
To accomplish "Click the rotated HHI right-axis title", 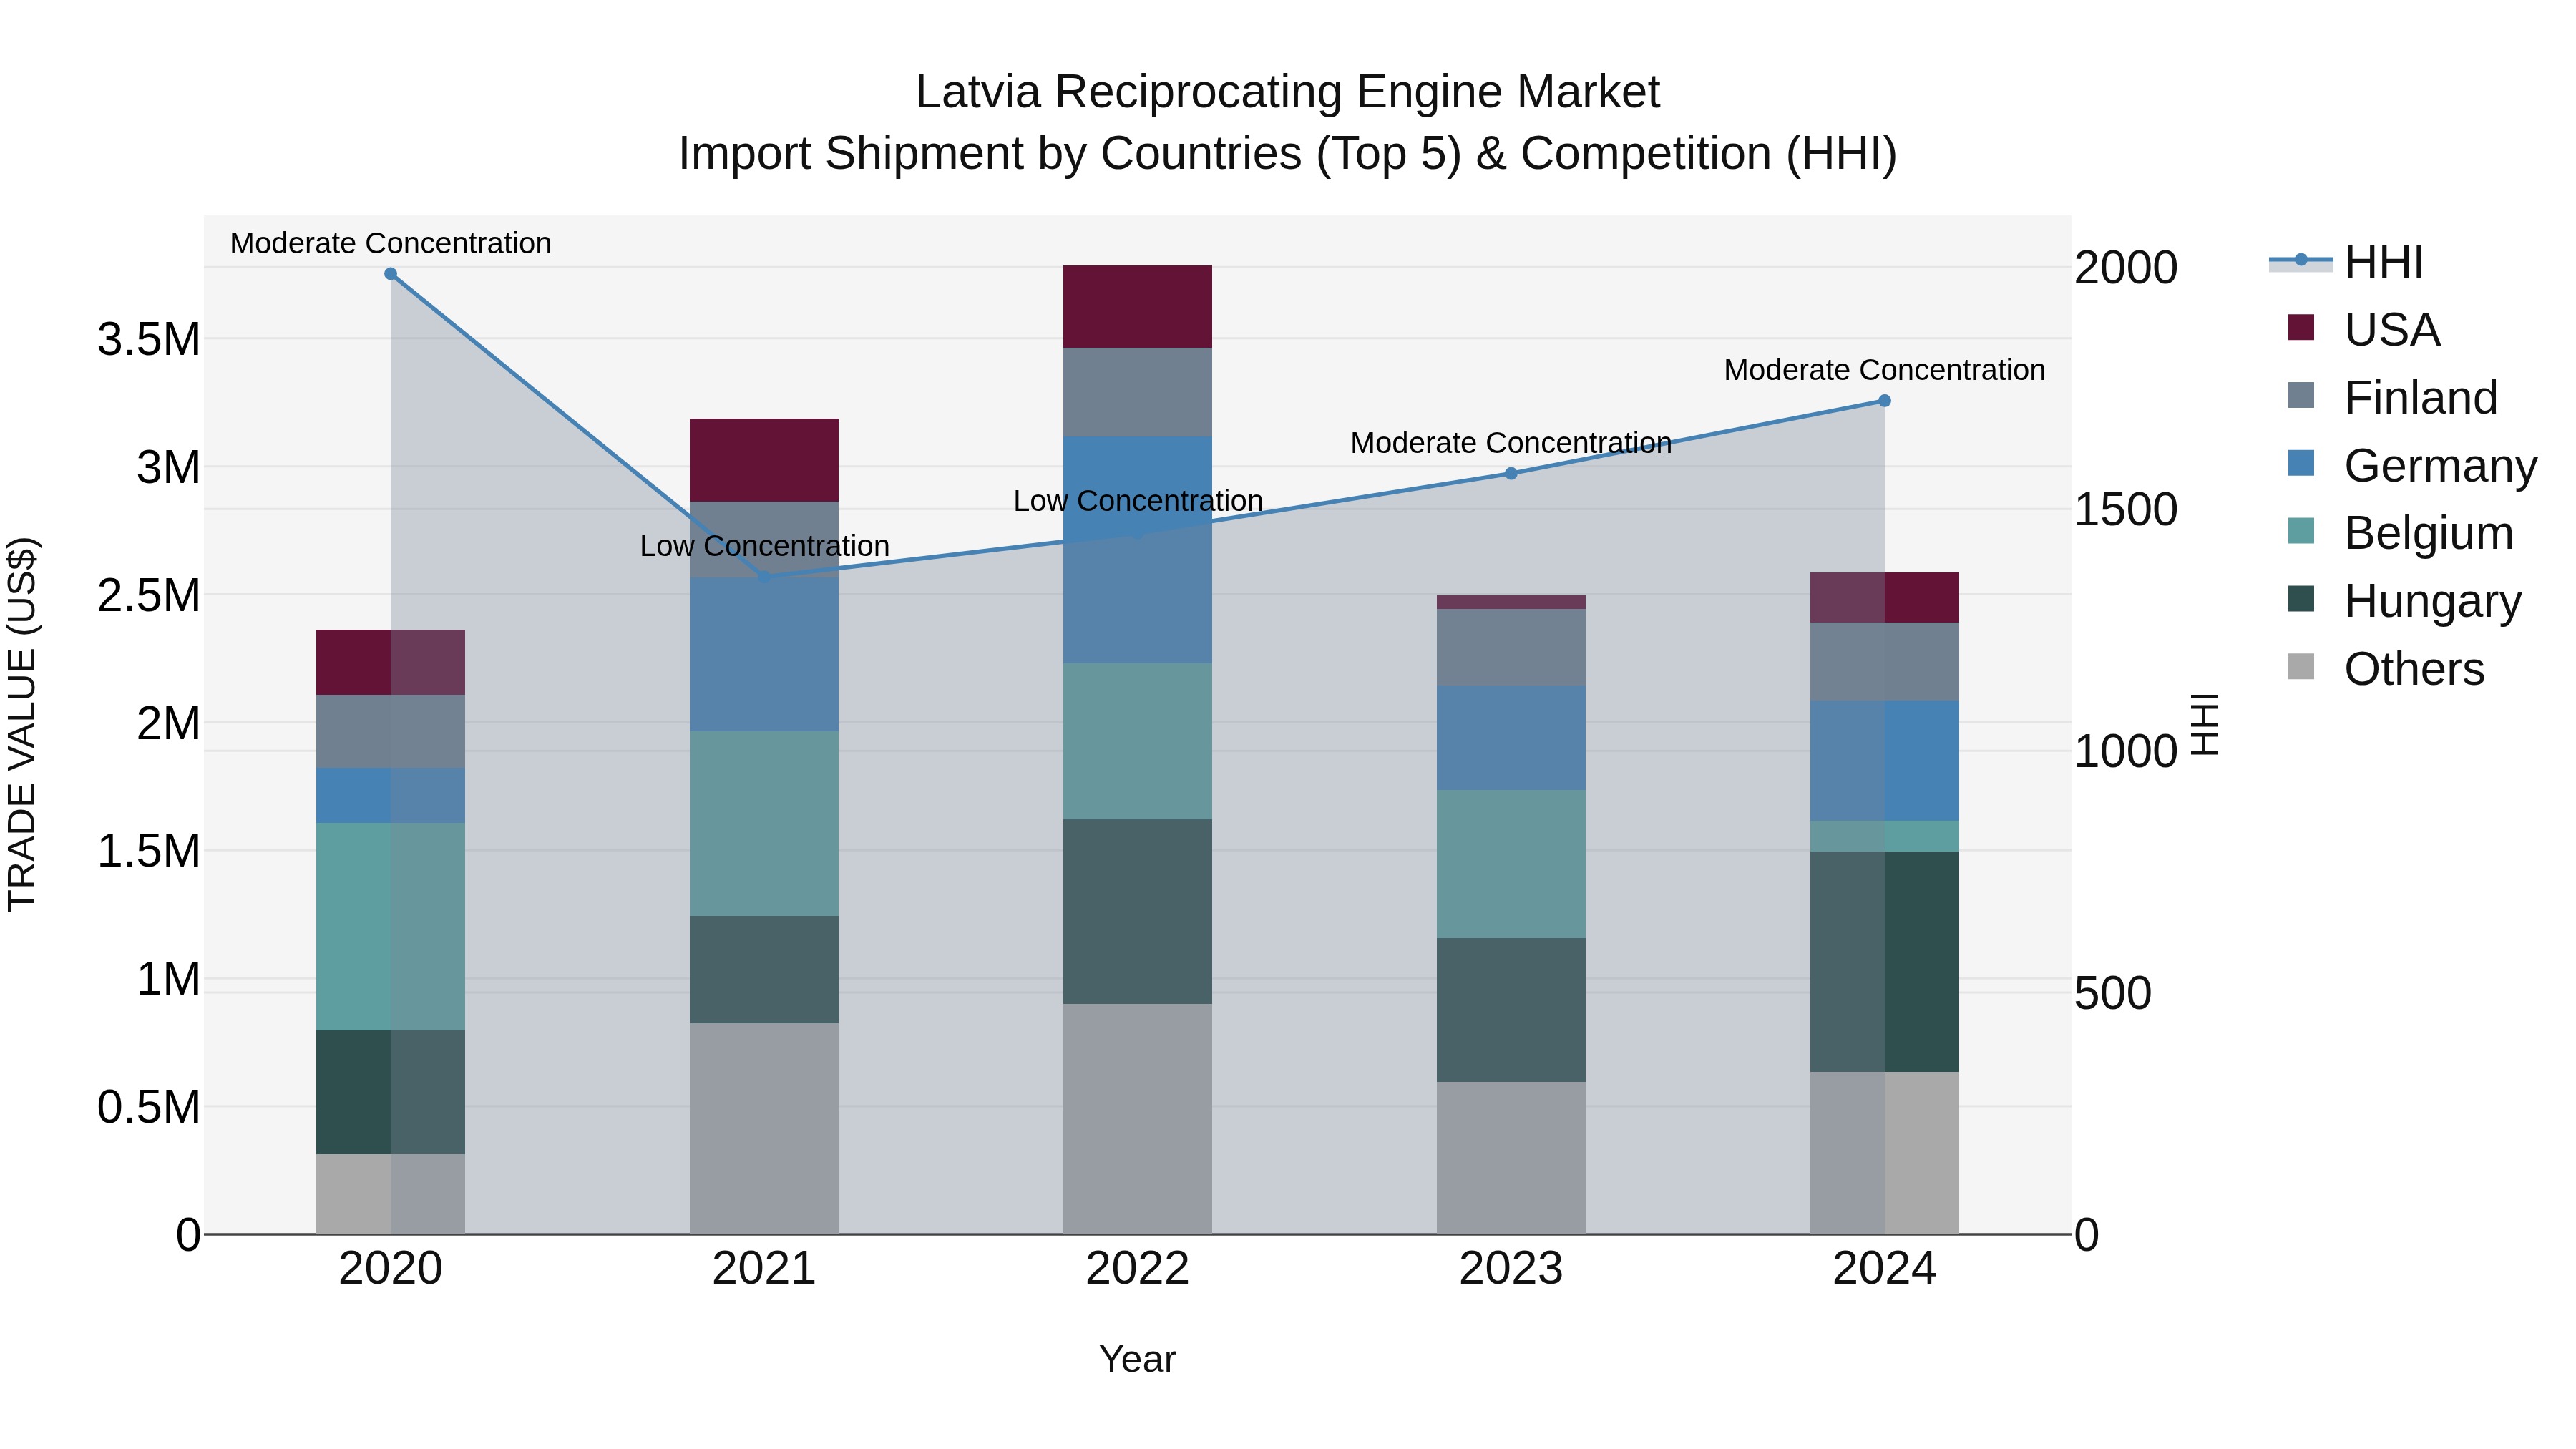I will 2205,724.
